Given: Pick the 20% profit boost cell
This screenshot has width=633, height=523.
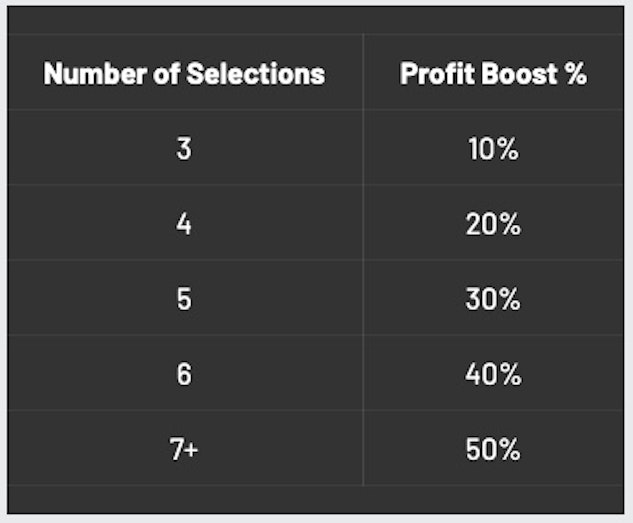Looking at the screenshot, I should (x=493, y=225).
